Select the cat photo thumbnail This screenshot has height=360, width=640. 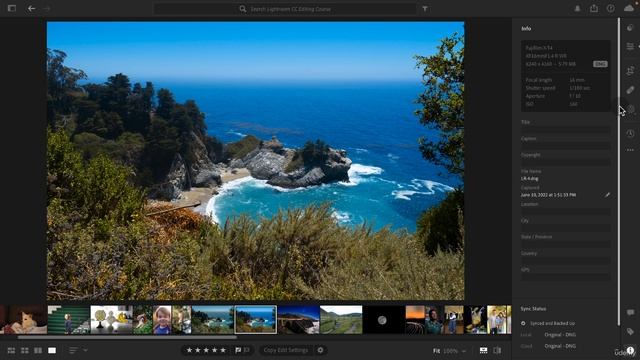point(23,320)
